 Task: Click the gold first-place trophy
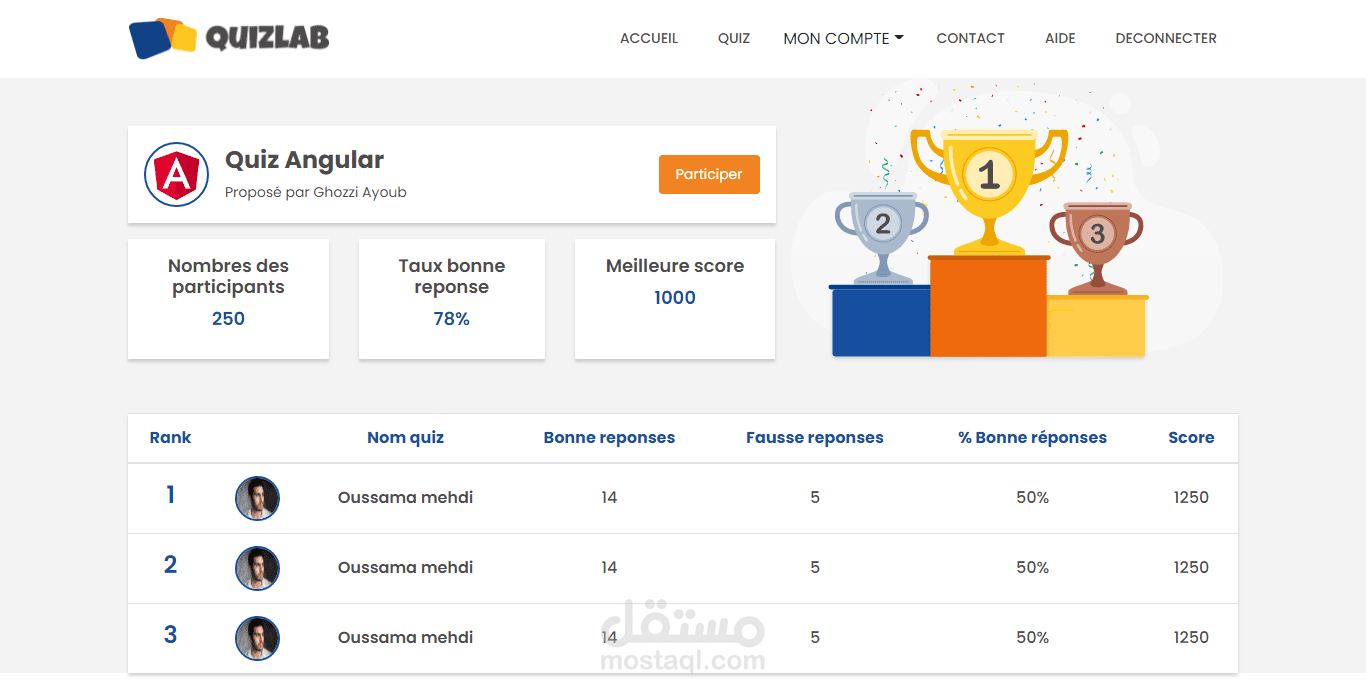[x=988, y=190]
